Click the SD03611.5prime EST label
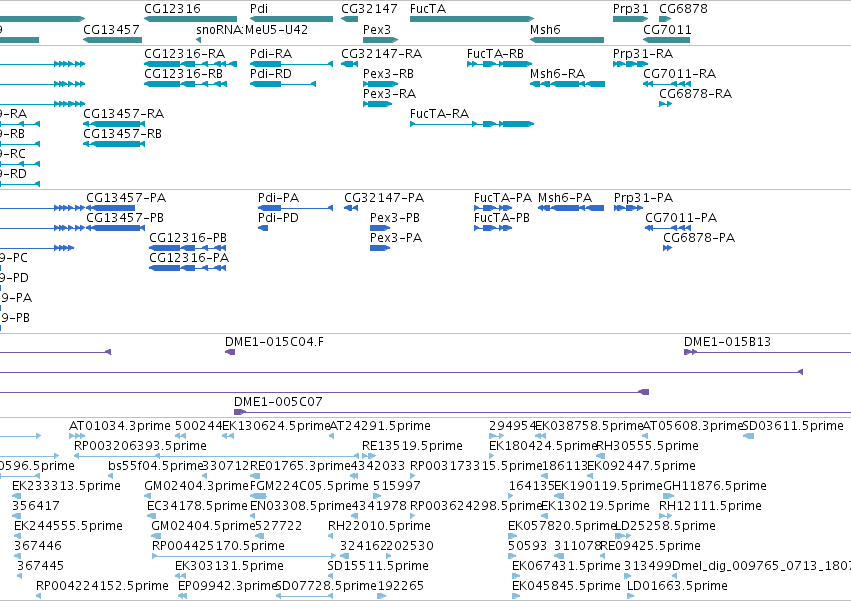Screen dimensions: 851x601 793,426
